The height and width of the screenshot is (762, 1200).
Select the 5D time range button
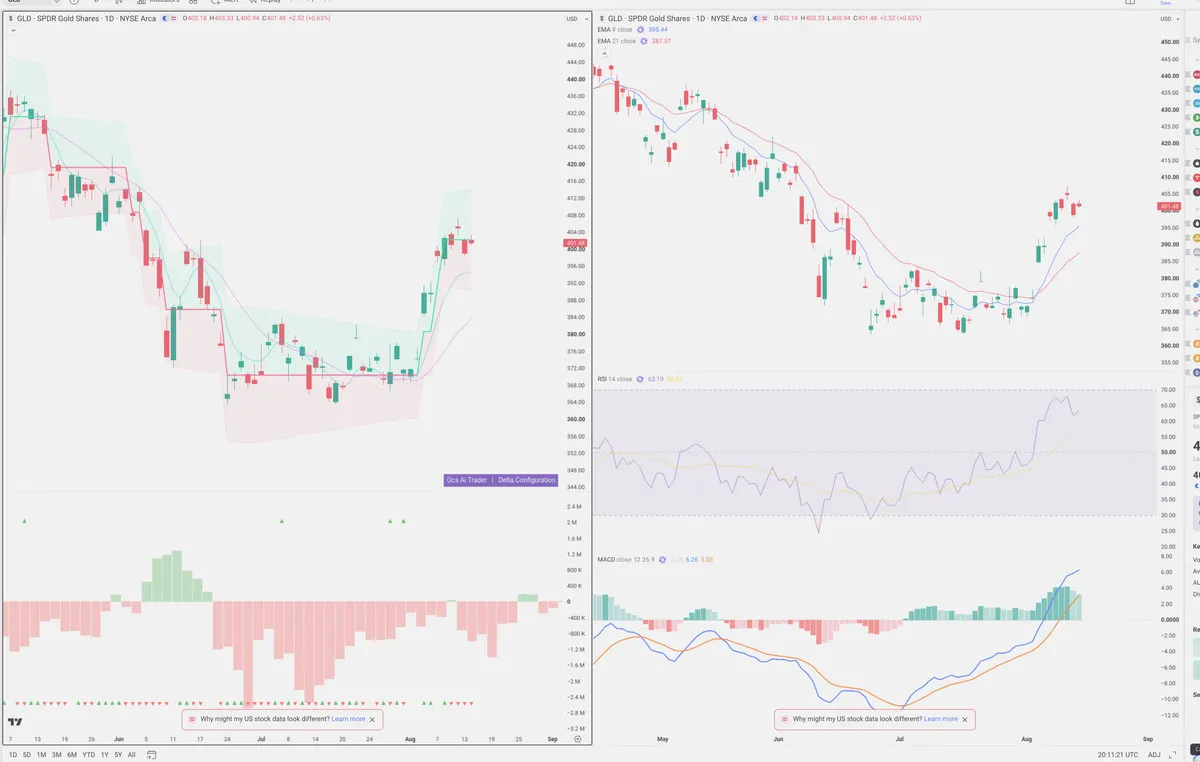pos(27,754)
